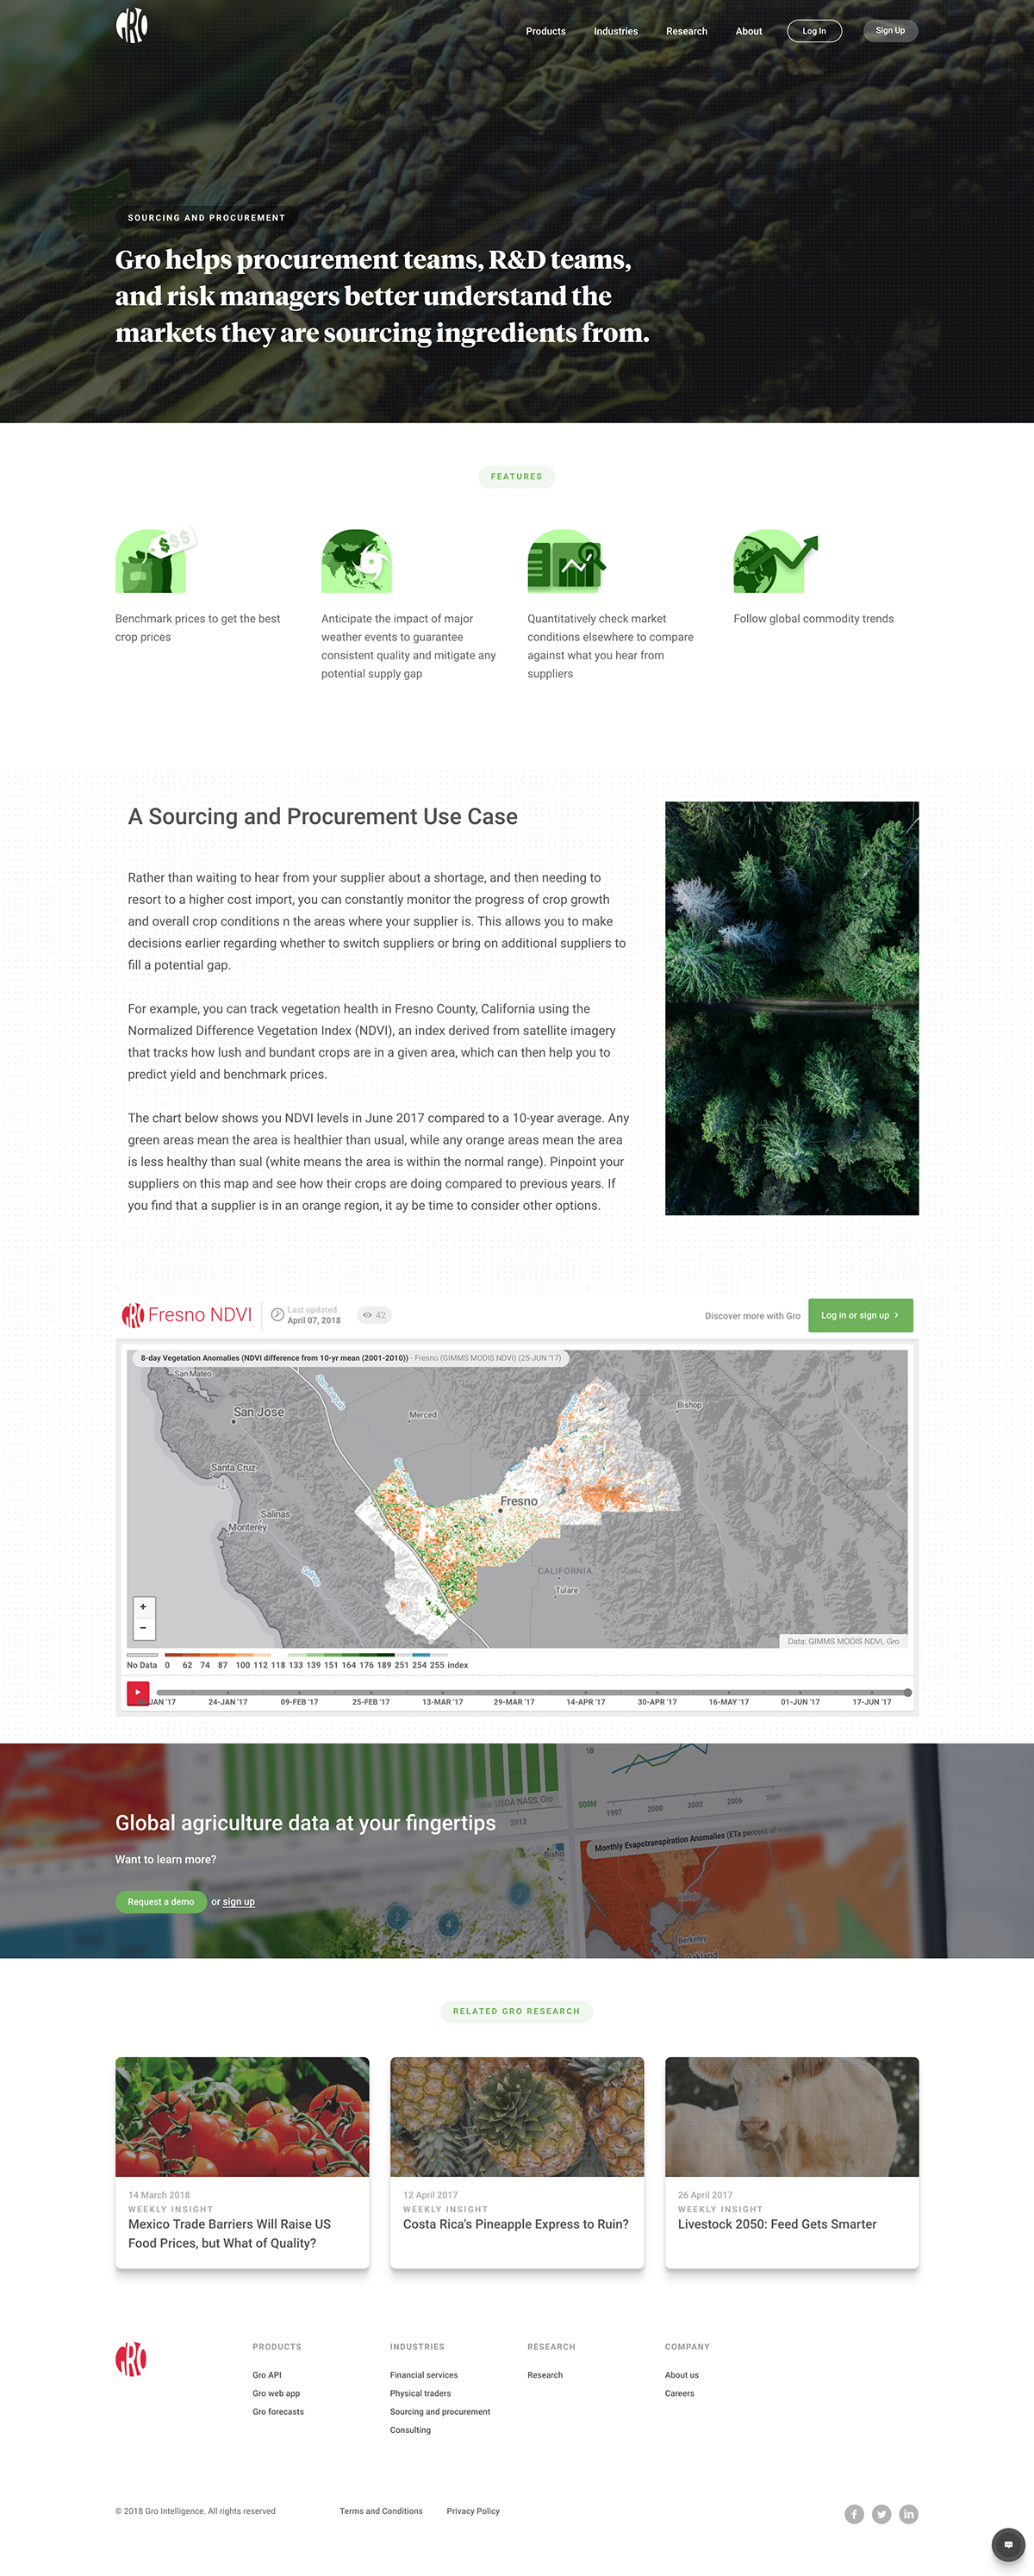The image size is (1034, 2576).
Task: Open the Products menu
Action: [x=545, y=31]
